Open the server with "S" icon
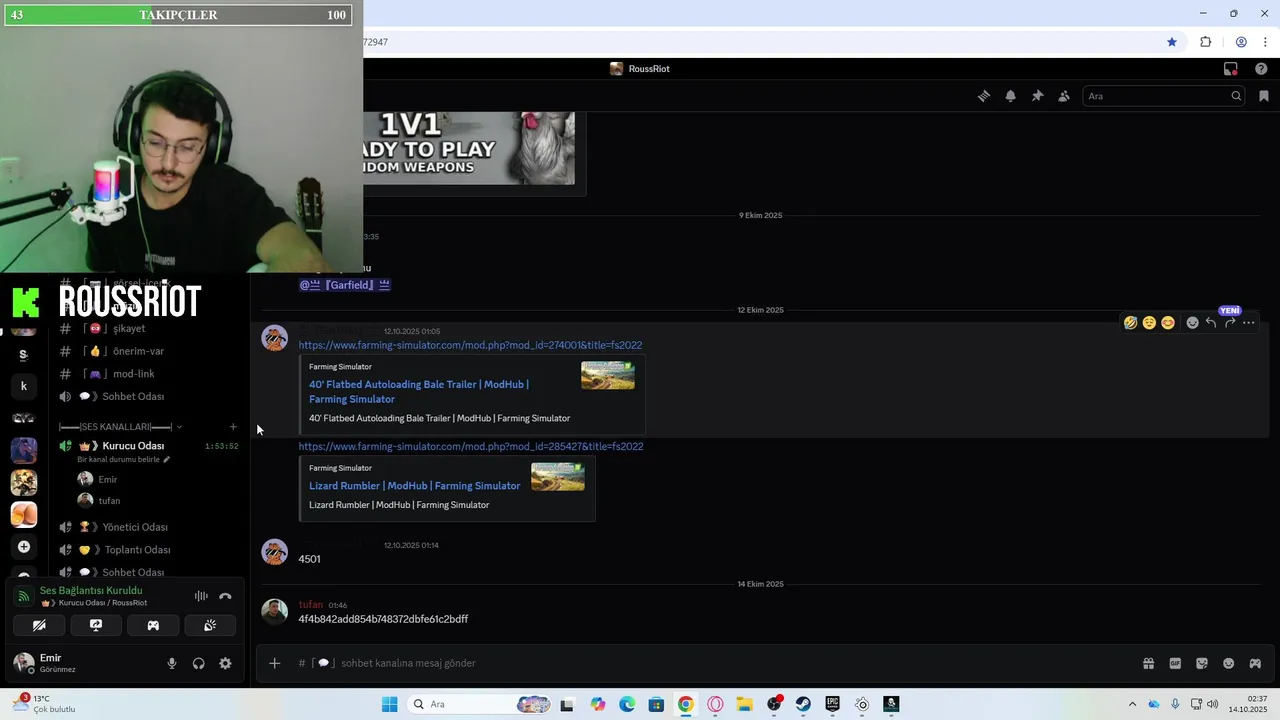1280x720 pixels. (x=24, y=354)
